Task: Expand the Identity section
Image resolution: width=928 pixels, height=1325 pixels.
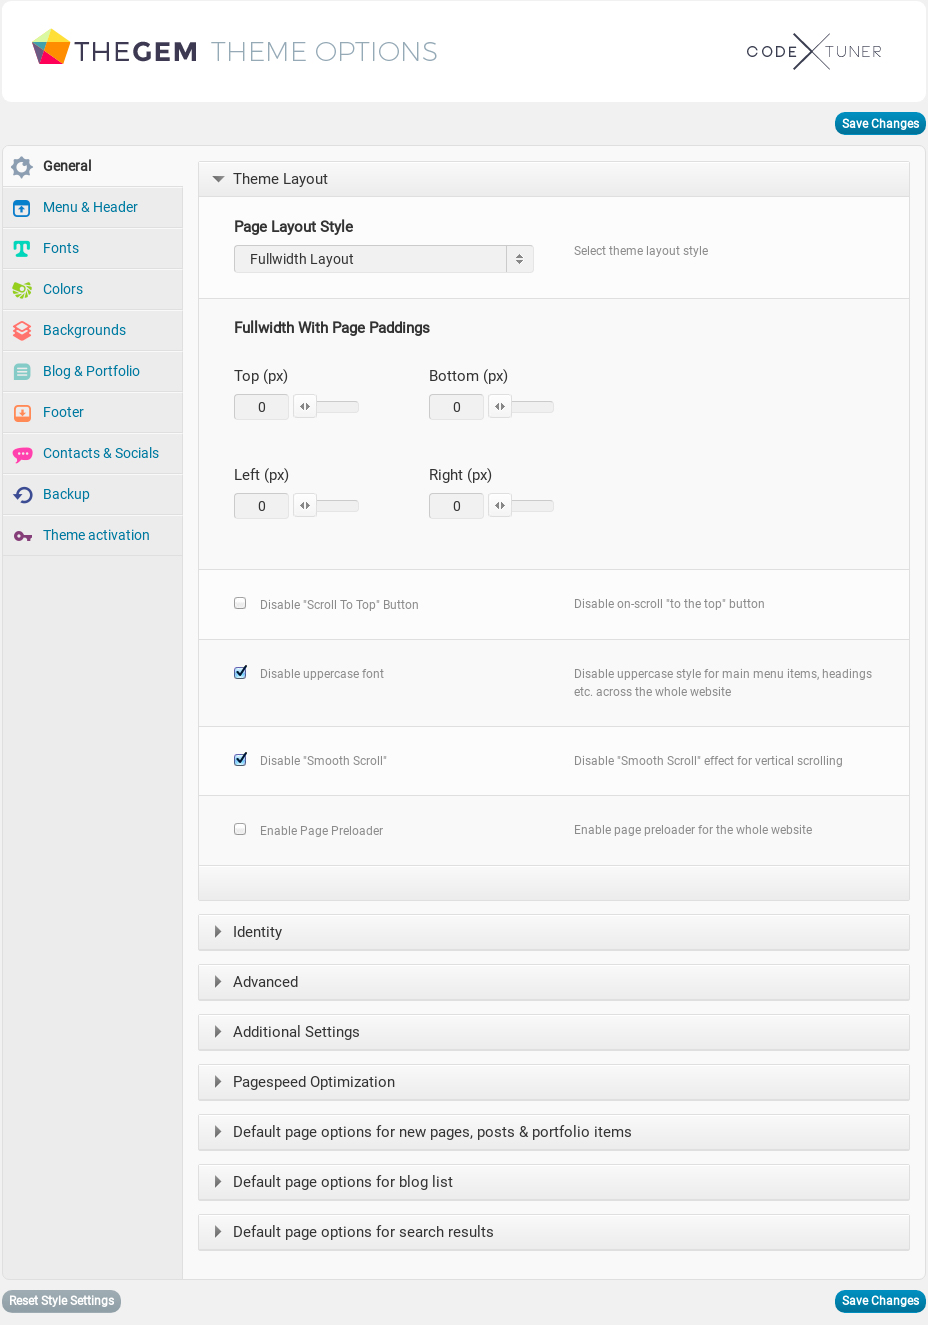Action: coord(257,932)
